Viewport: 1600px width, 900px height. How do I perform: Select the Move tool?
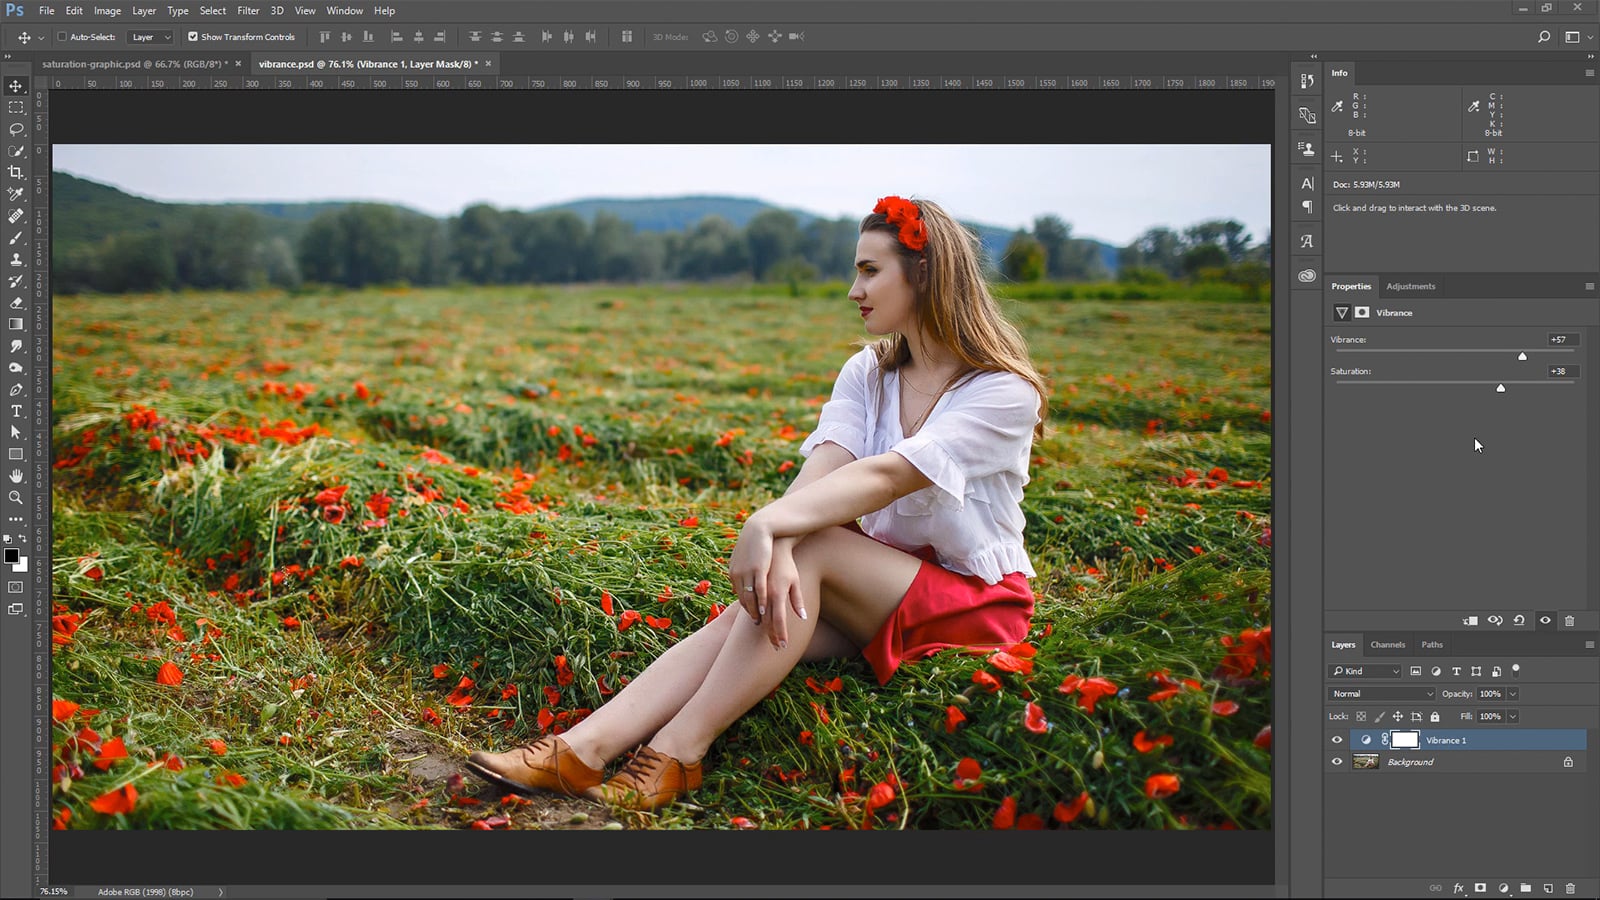tap(16, 86)
